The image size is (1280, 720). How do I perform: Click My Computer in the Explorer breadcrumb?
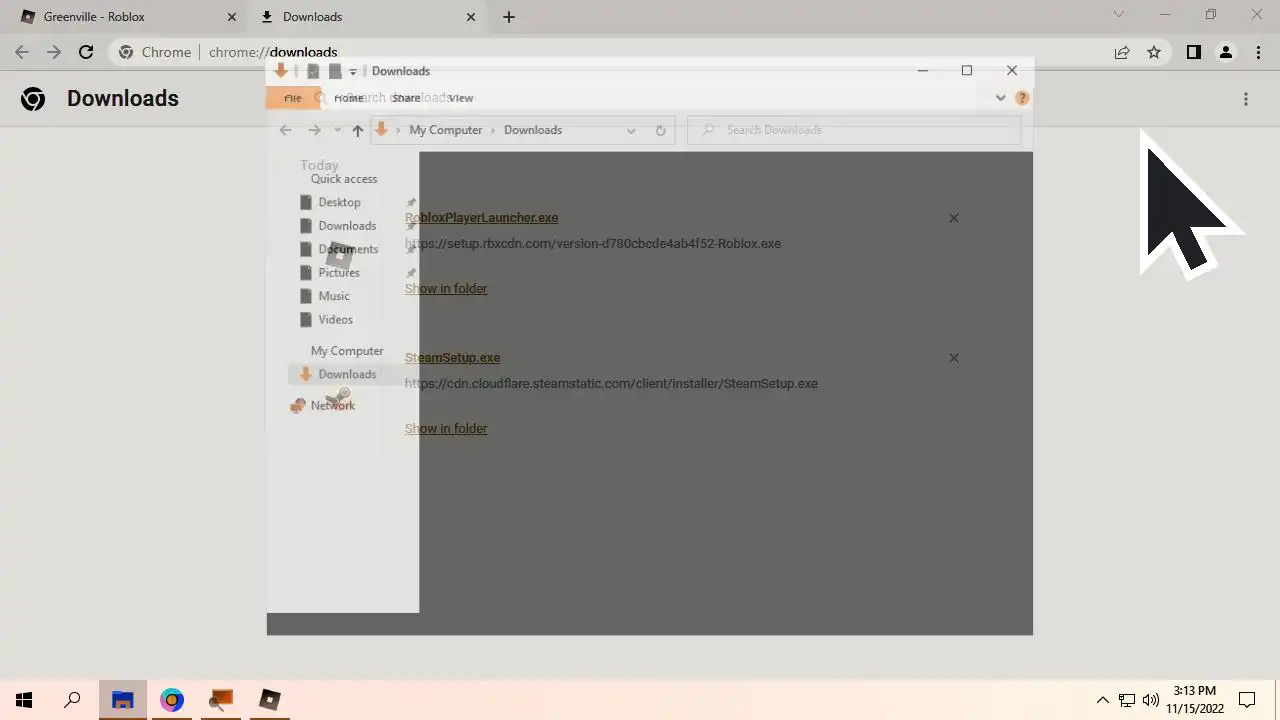[446, 130]
